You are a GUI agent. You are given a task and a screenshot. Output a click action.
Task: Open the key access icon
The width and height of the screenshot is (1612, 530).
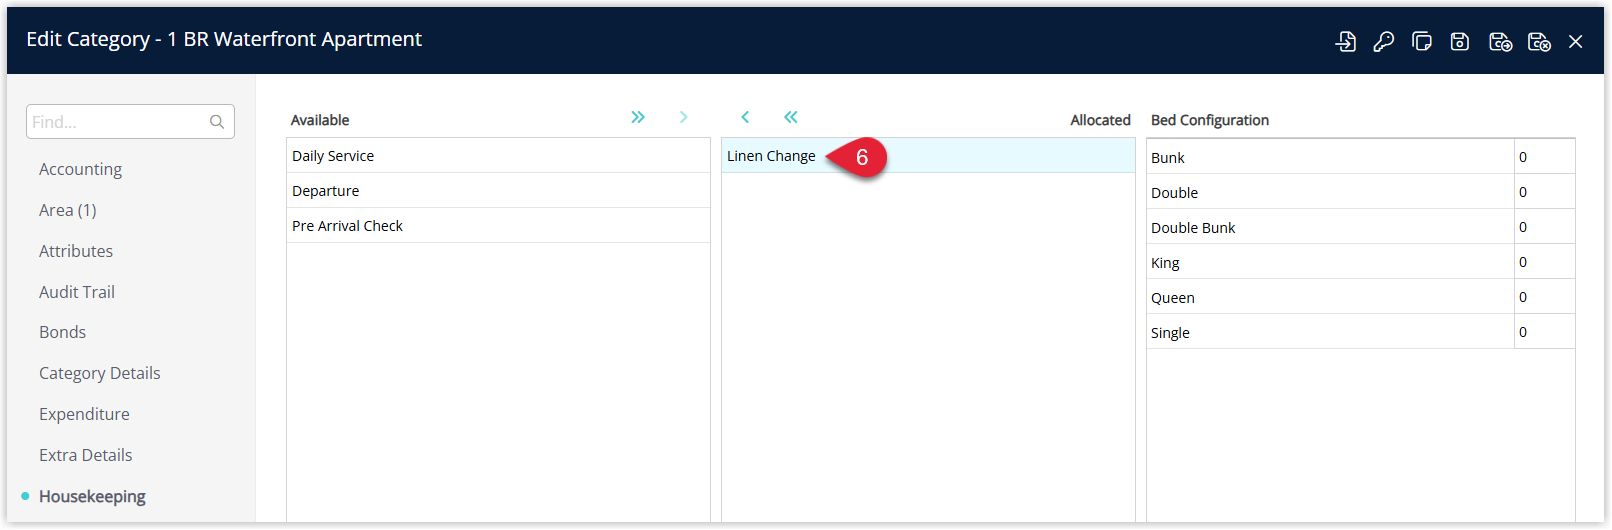pos(1384,41)
